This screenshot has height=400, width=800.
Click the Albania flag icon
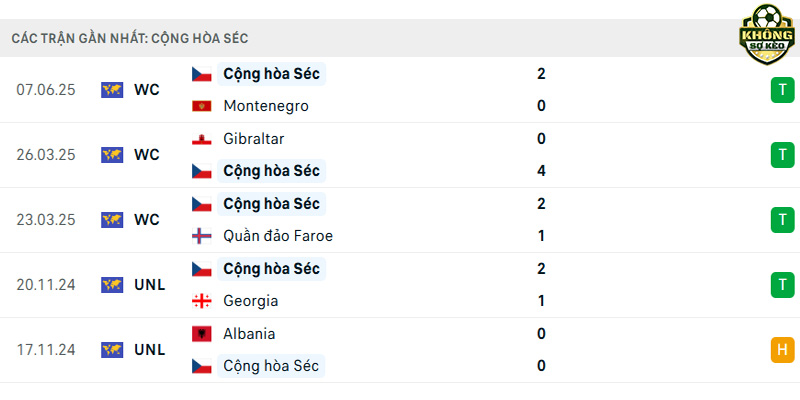[x=202, y=334]
